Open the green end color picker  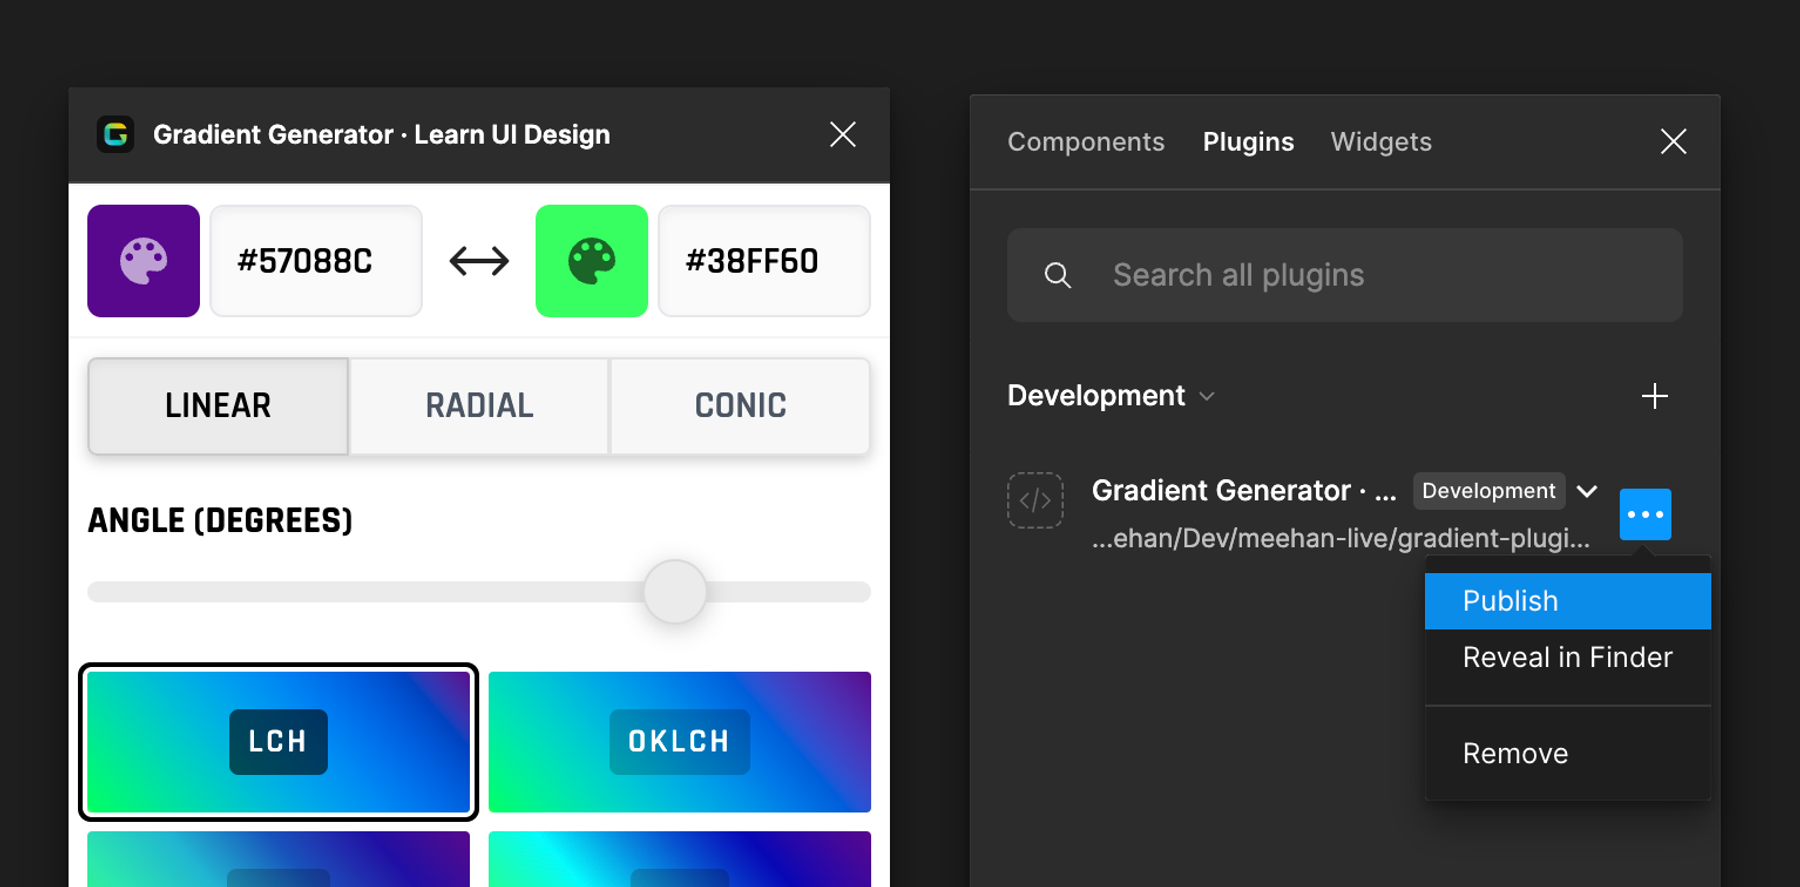(592, 261)
